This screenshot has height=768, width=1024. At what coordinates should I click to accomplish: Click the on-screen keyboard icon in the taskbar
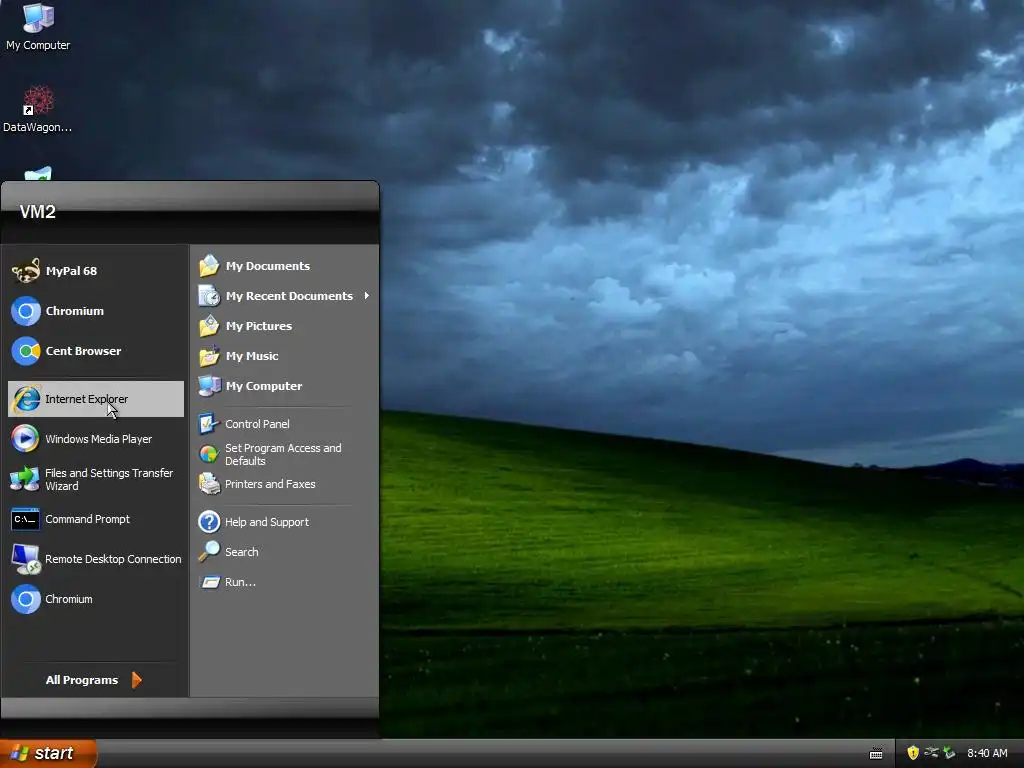(876, 754)
